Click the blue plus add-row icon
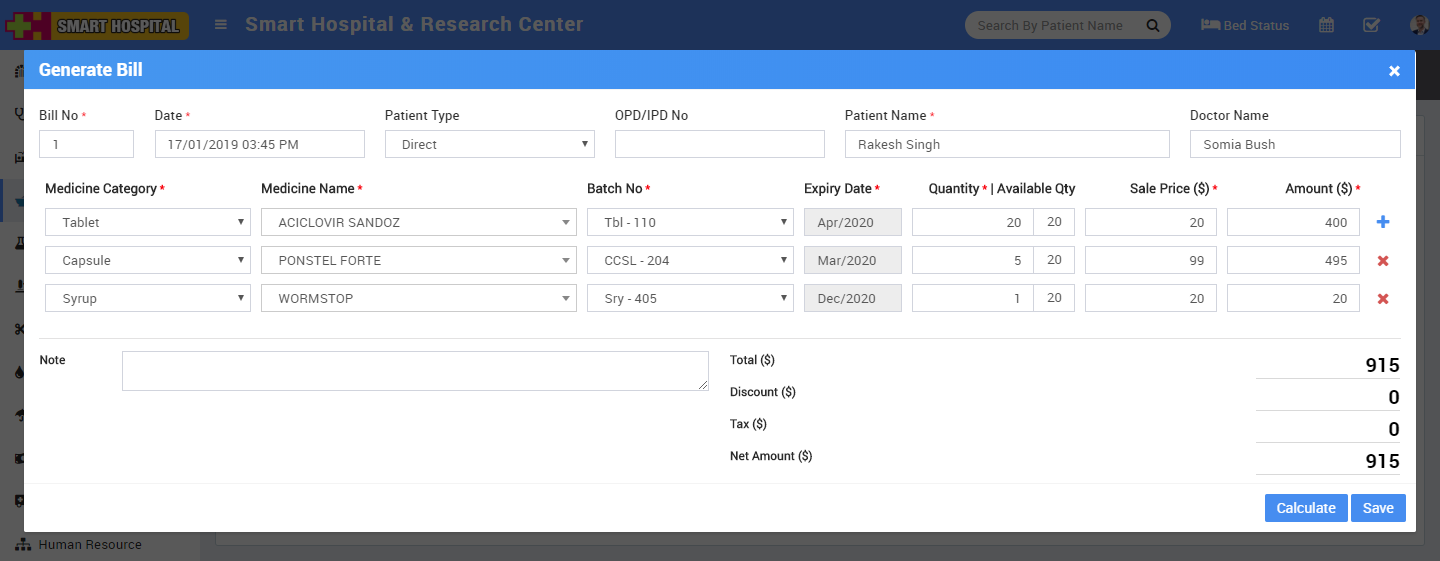This screenshot has width=1440, height=561. click(x=1383, y=222)
